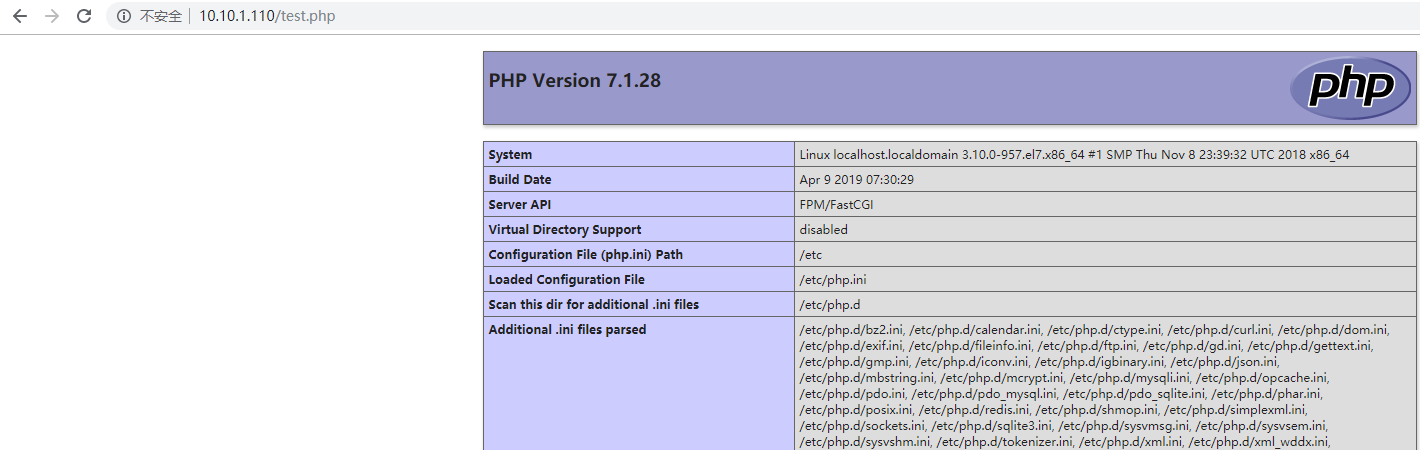1420x450 pixels.
Task: Click the browser forward arrow
Action: click(x=52, y=16)
